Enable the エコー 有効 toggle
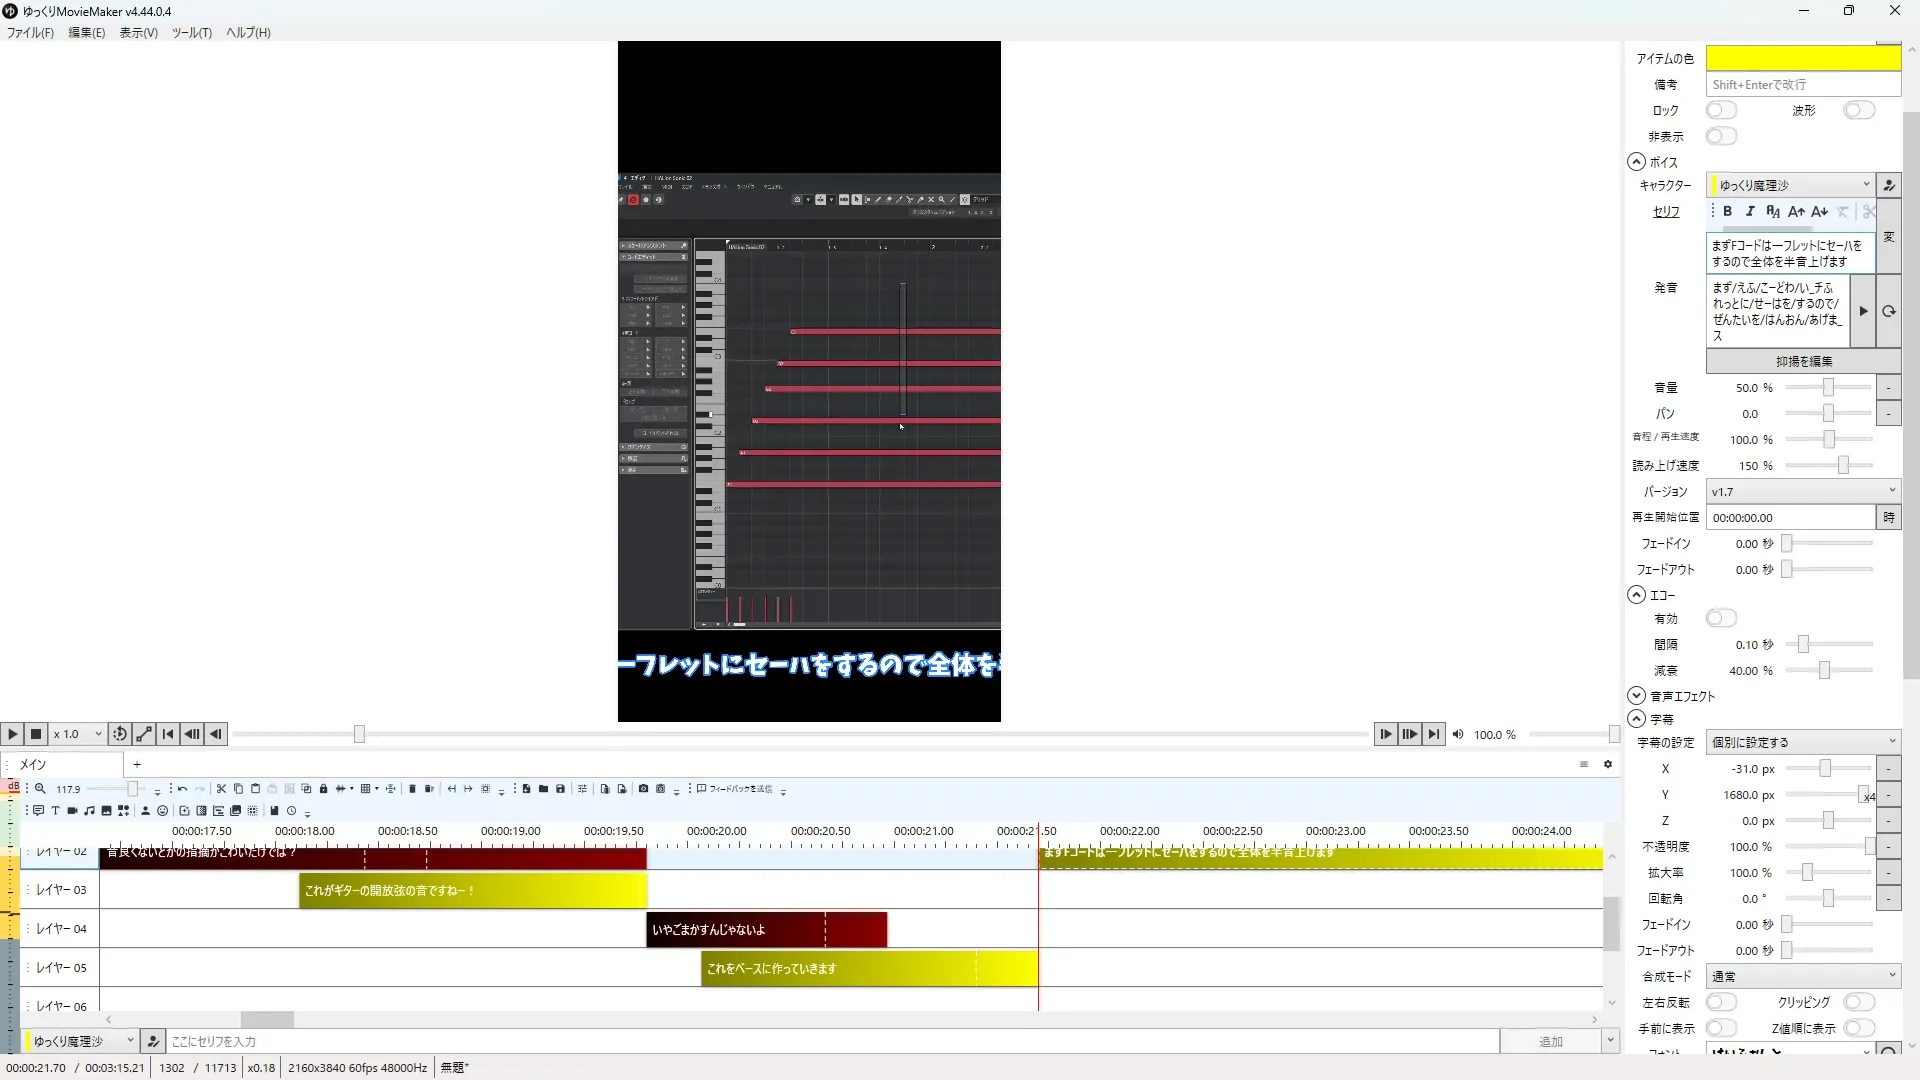1920x1080 pixels. 1721,619
